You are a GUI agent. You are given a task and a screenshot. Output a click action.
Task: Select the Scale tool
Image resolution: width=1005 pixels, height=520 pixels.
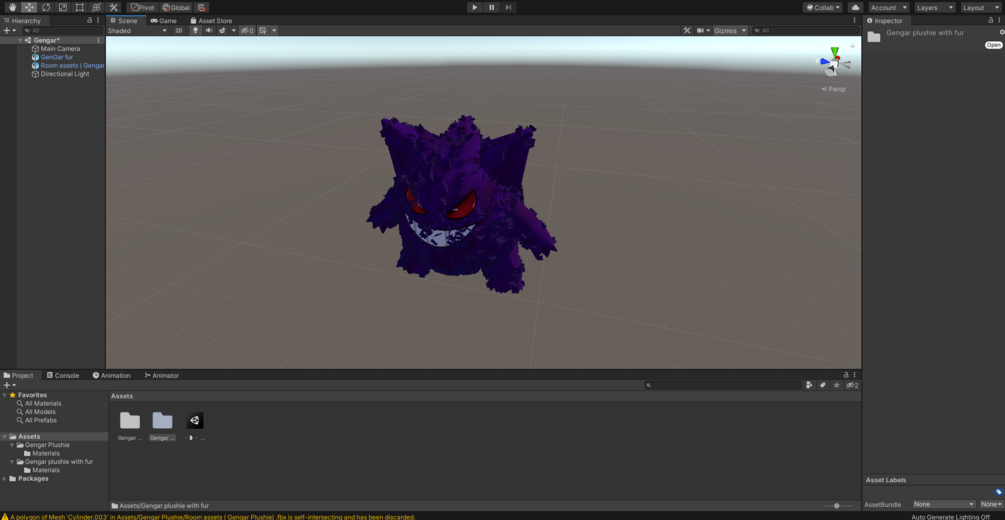[x=62, y=8]
